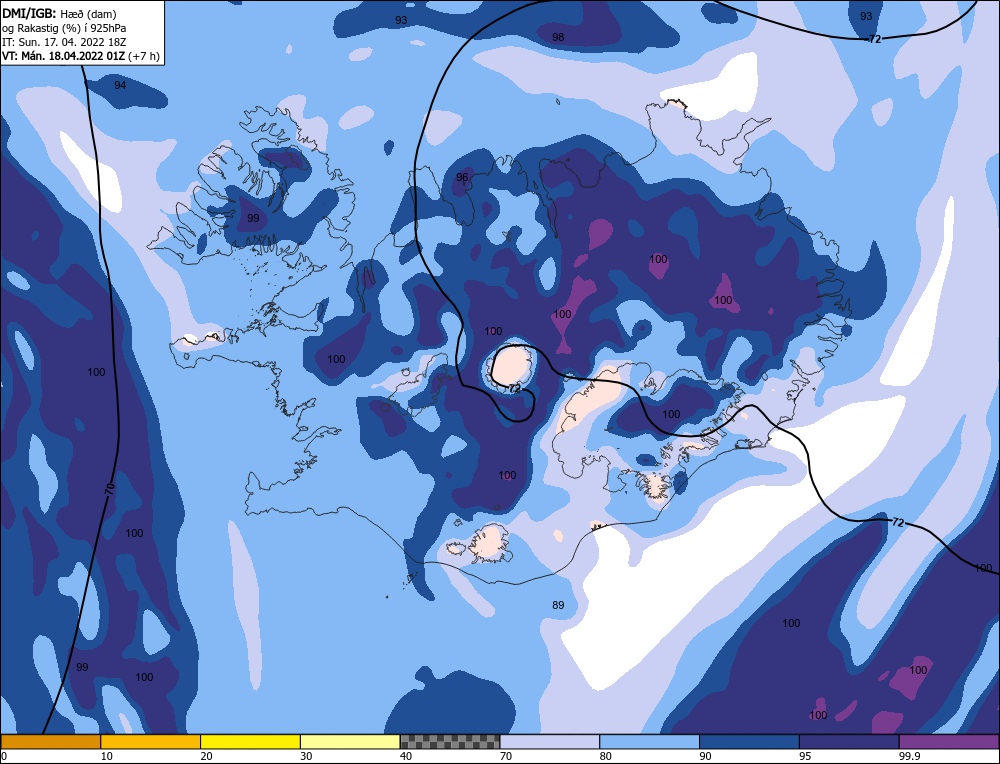Click the '96' humidity value on the map
The height and width of the screenshot is (764, 1000).
point(462,177)
